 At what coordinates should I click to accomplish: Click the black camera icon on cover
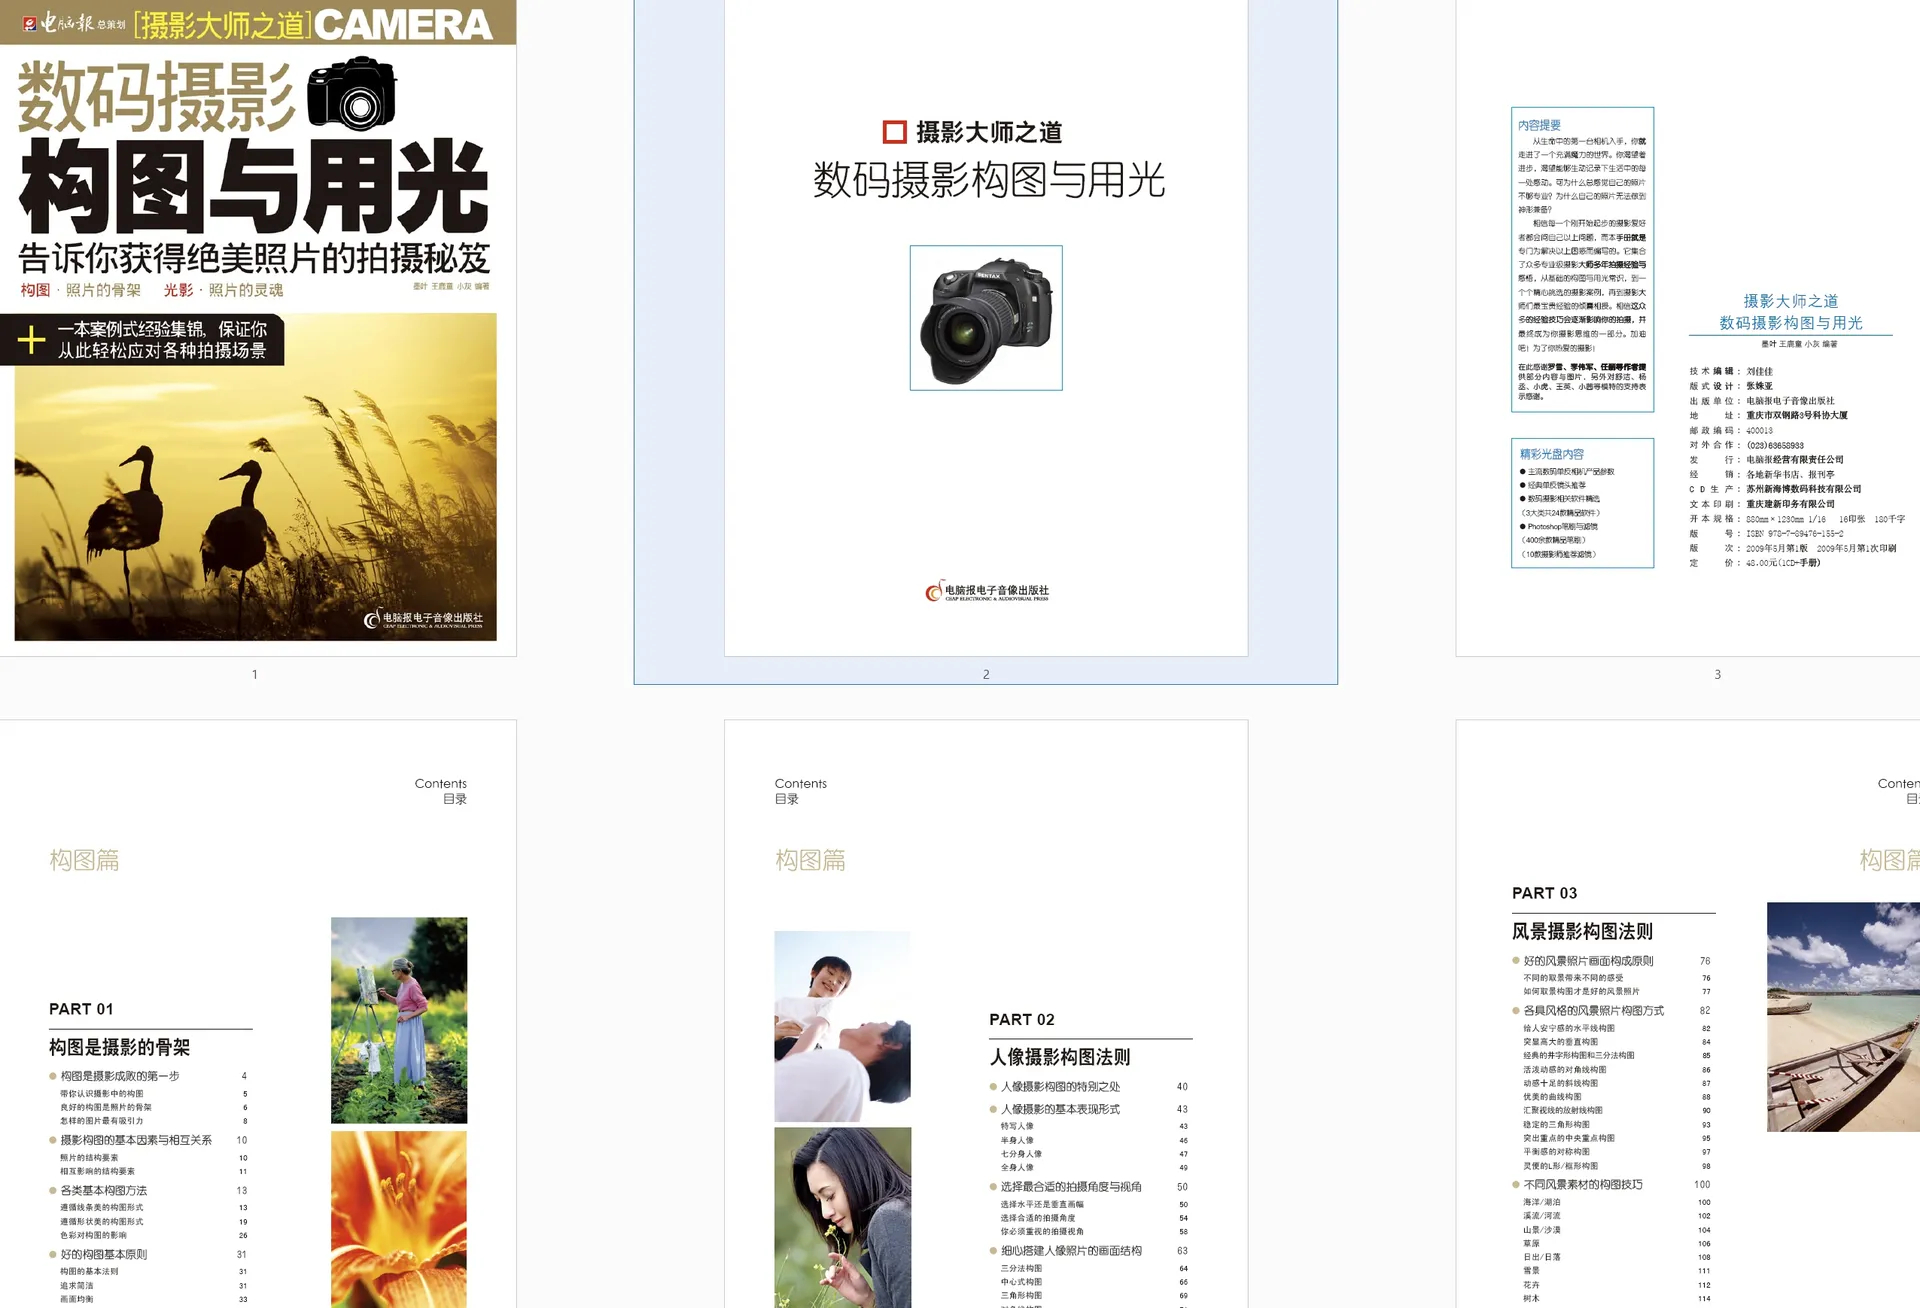click(351, 94)
